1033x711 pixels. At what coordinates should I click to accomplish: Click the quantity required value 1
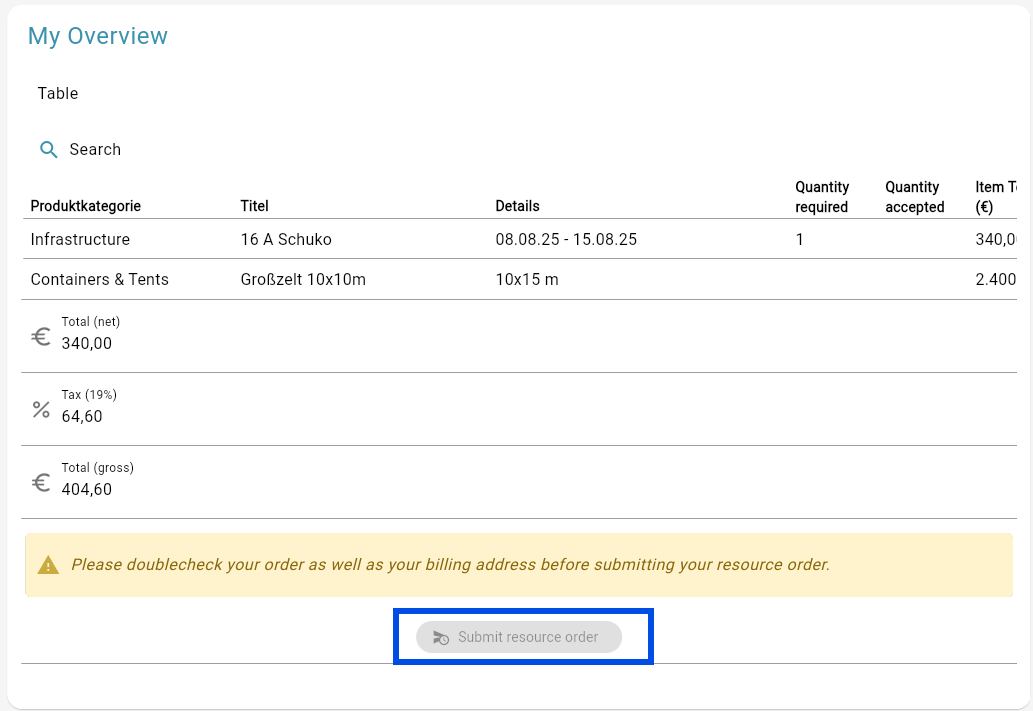[799, 239]
